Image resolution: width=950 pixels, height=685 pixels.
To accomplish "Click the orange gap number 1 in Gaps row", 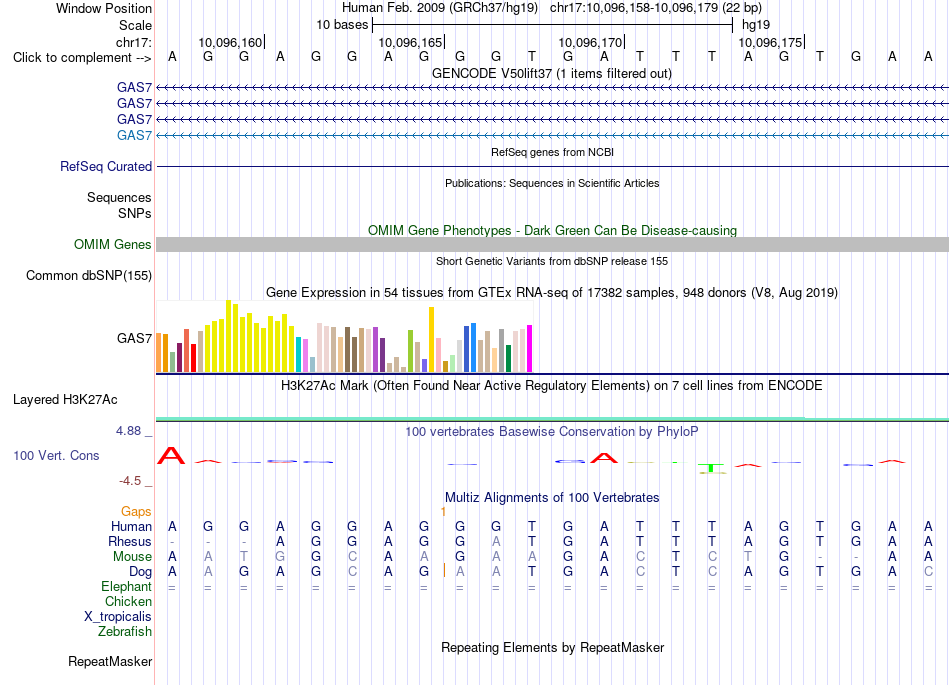I will pyautogui.click(x=443, y=512).
